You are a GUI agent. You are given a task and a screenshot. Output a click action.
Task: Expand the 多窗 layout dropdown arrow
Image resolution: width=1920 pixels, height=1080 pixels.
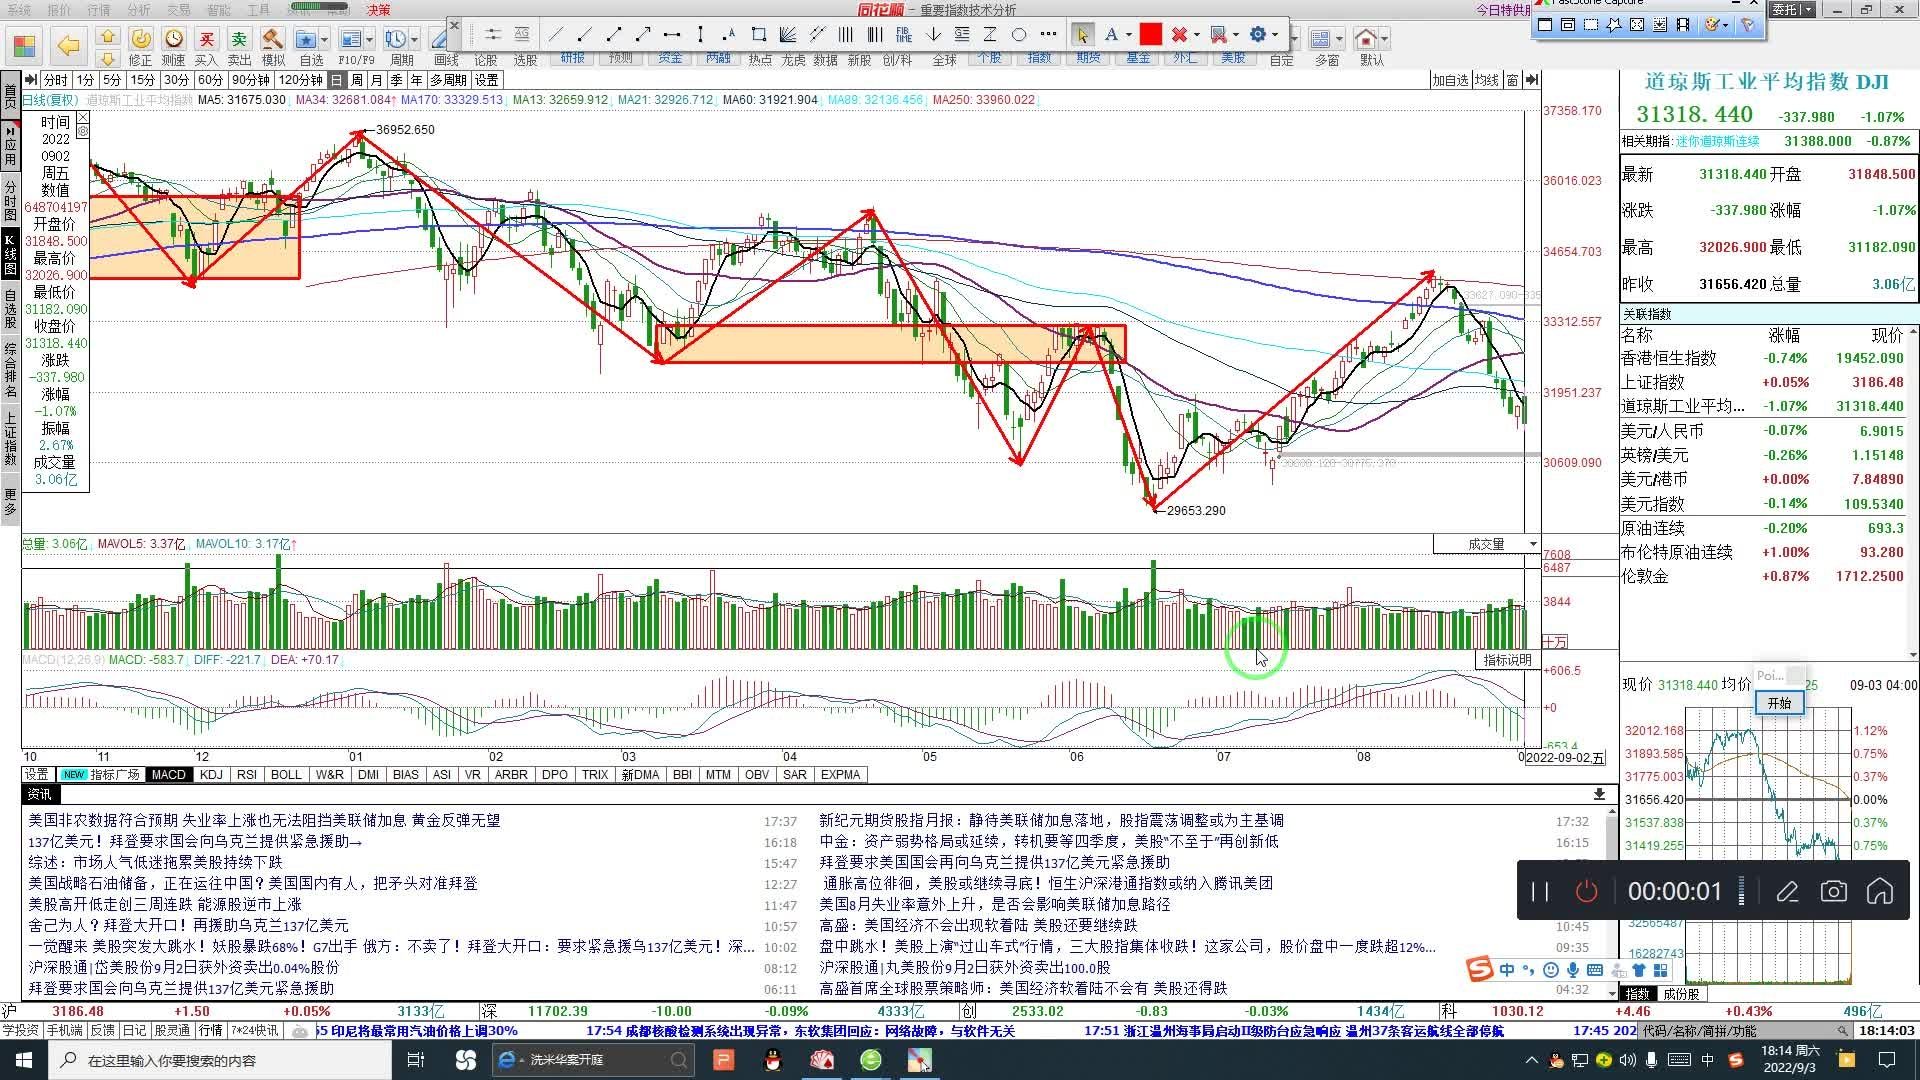1339,40
